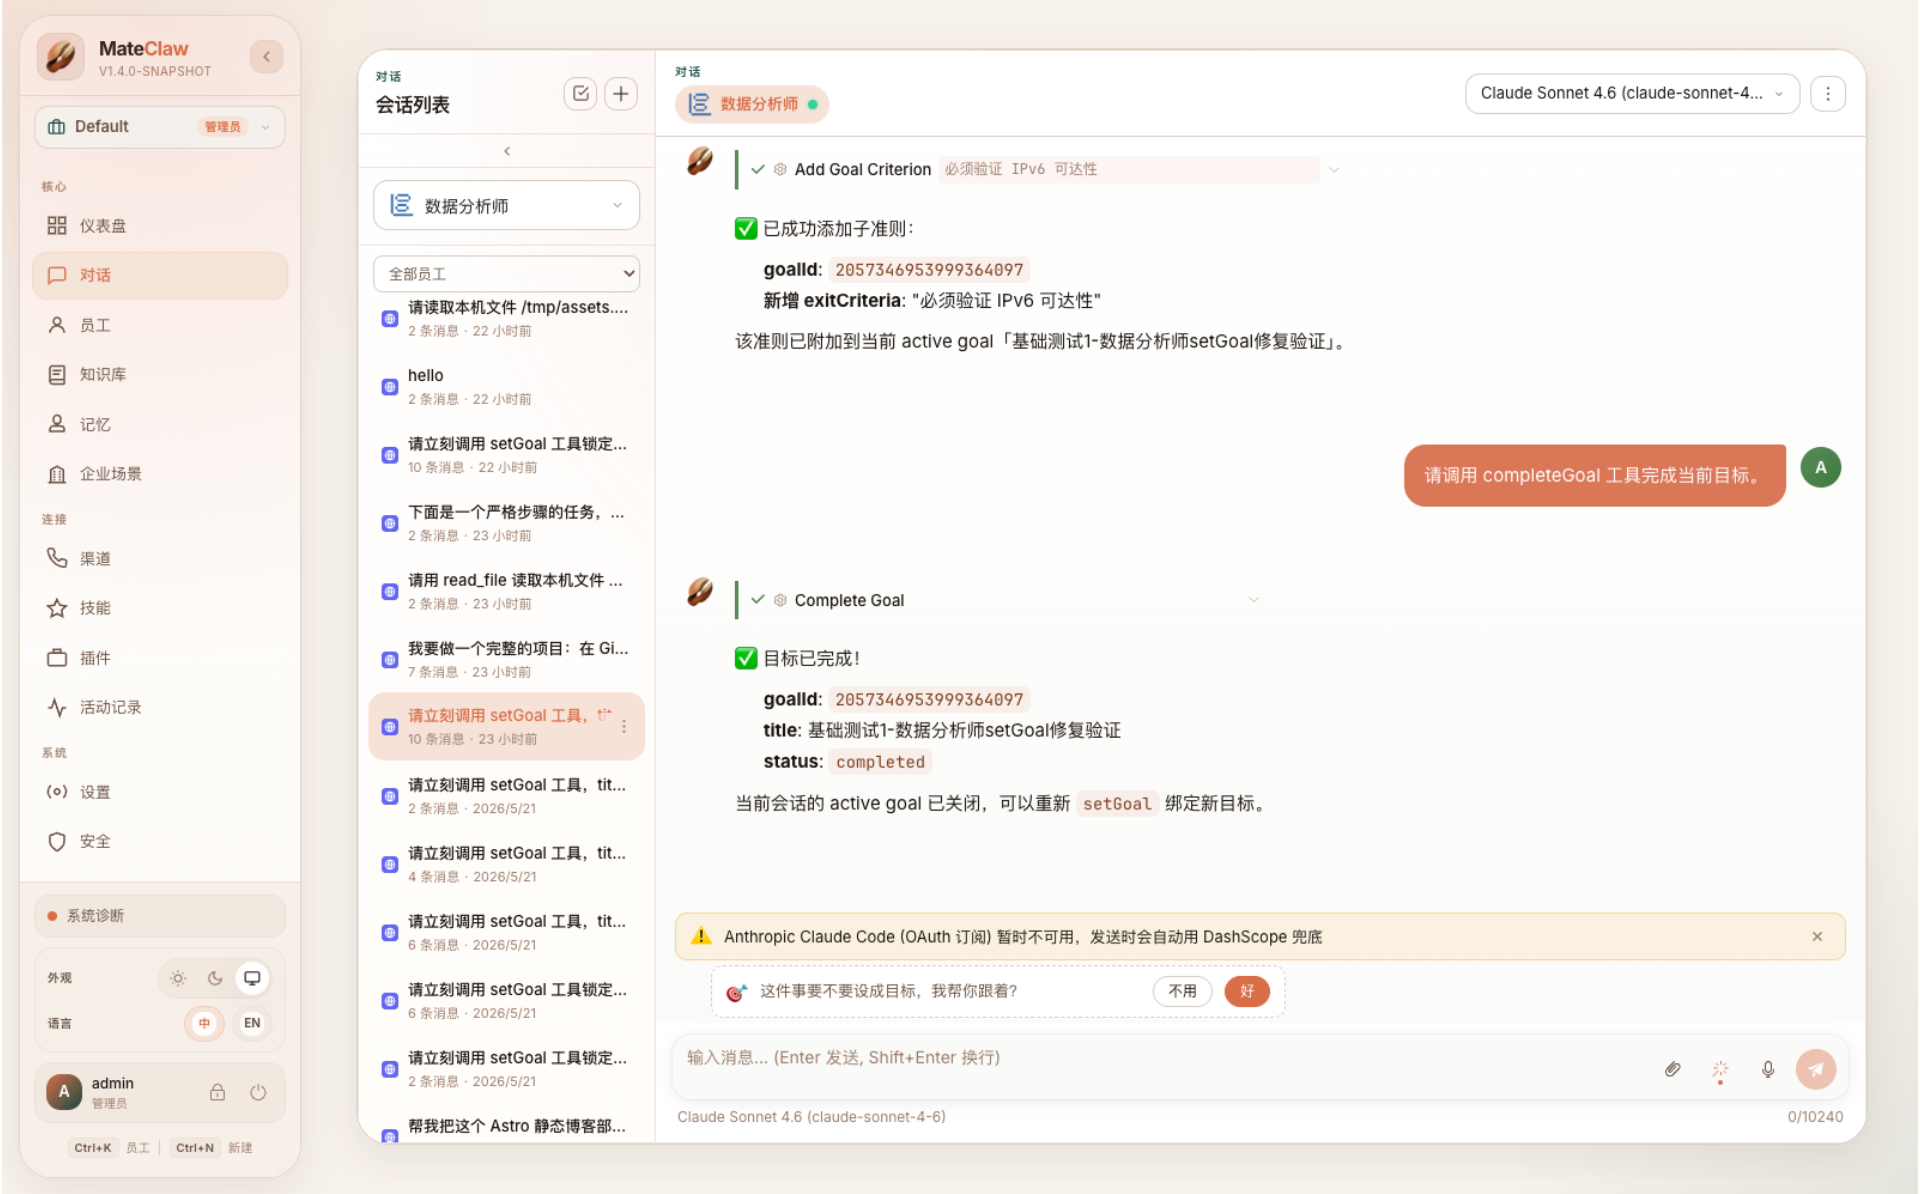Open the Claude Sonnet 4.6 model selector
The height and width of the screenshot is (1194, 1920).
click(x=1632, y=94)
